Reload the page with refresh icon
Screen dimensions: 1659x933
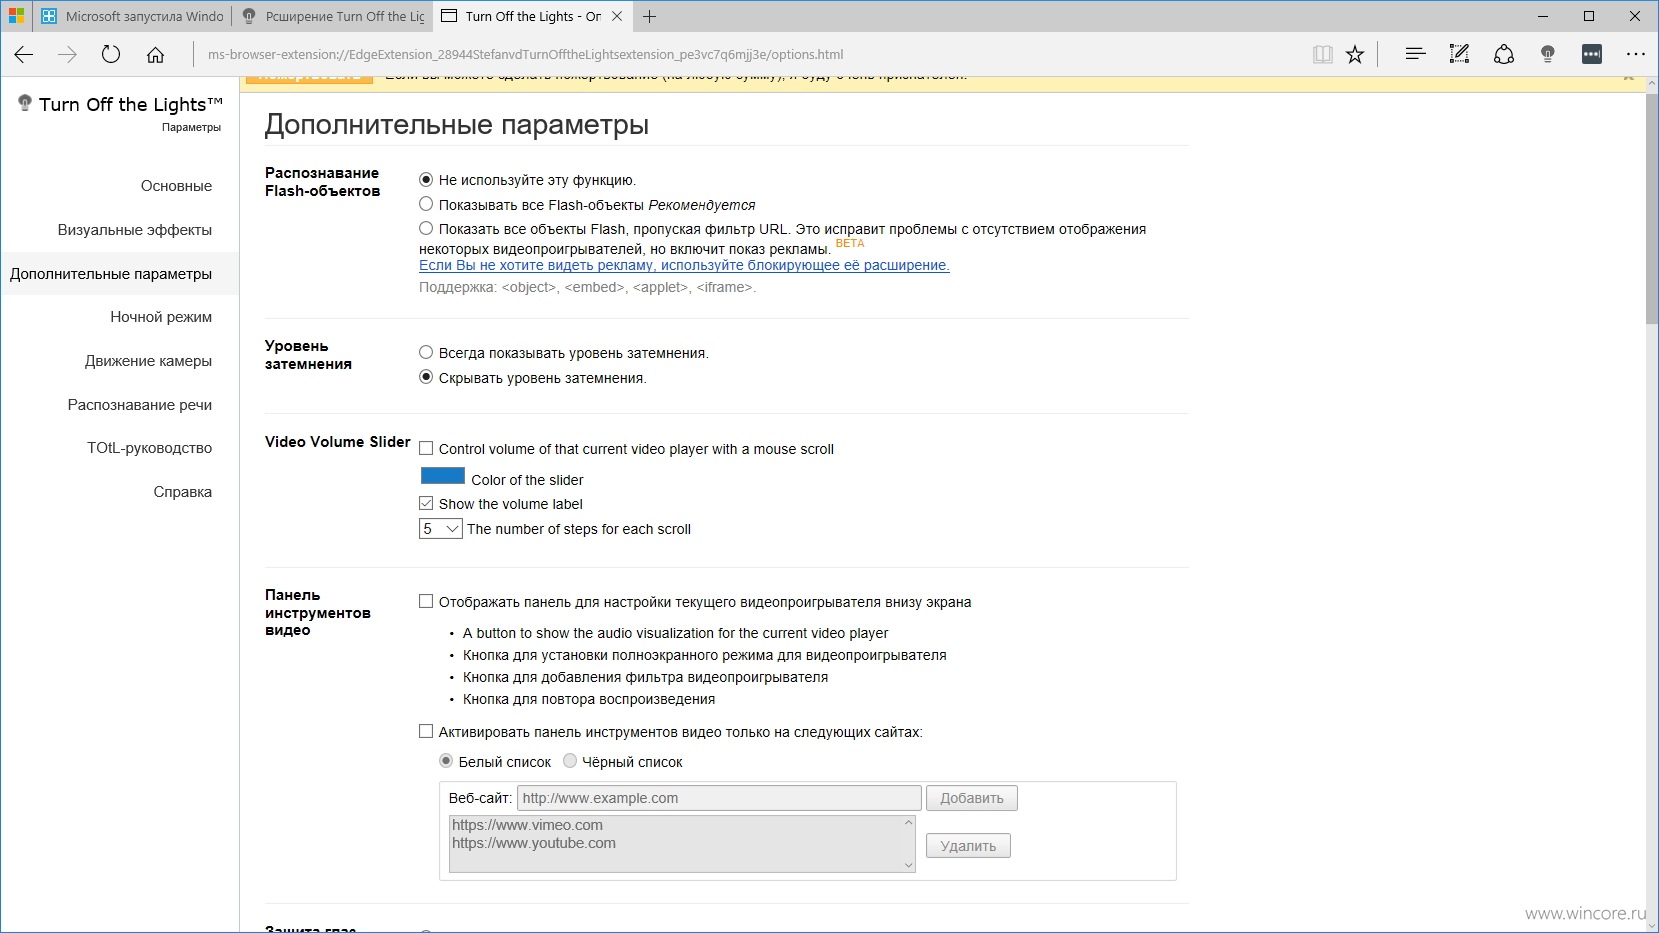click(111, 55)
